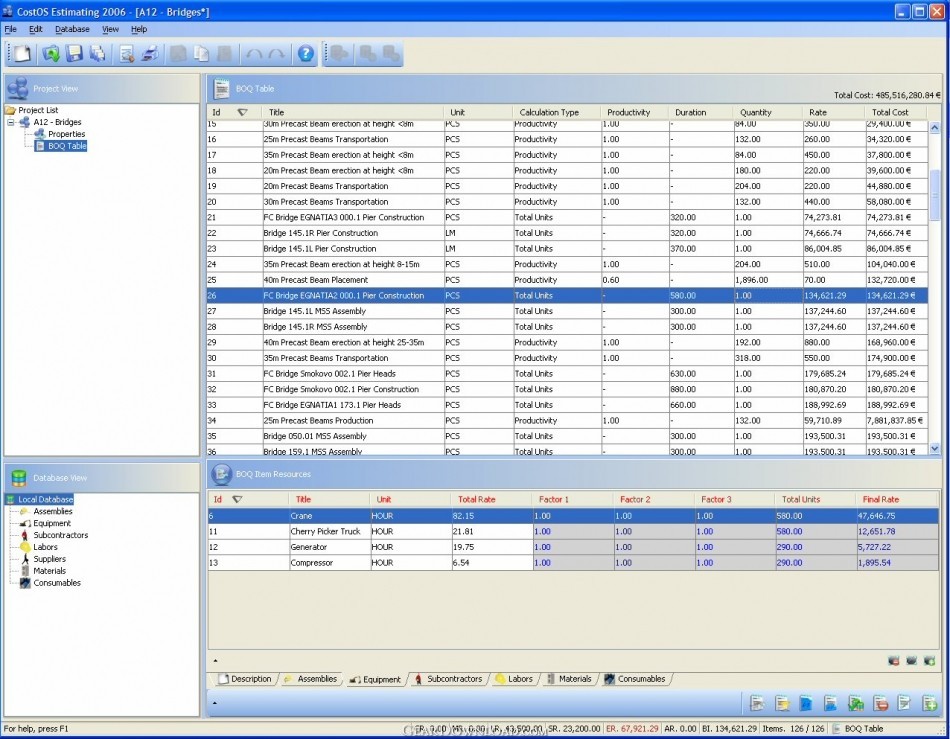Select the 40m Precast Beam Placement row
This screenshot has height=739, width=950.
(567, 280)
